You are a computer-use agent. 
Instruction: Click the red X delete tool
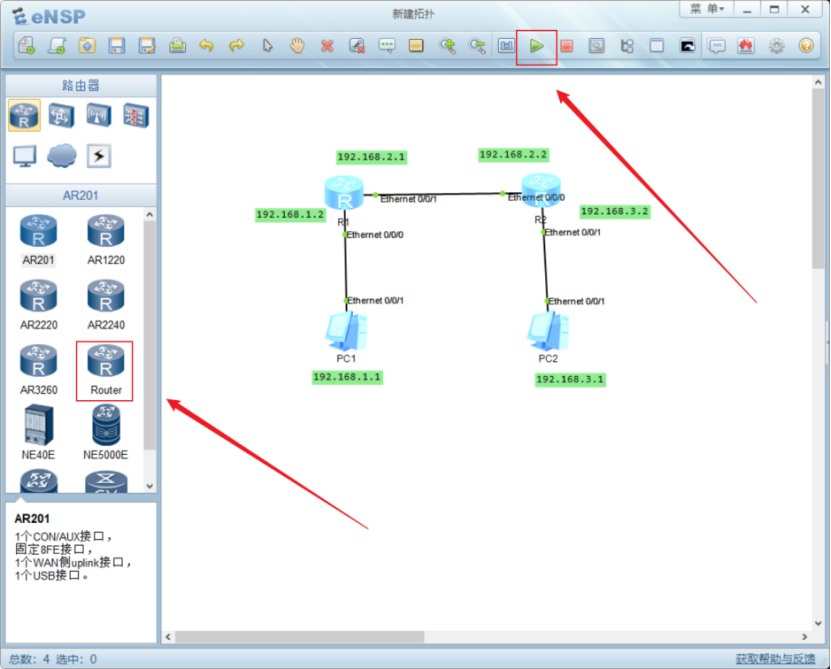click(x=327, y=46)
